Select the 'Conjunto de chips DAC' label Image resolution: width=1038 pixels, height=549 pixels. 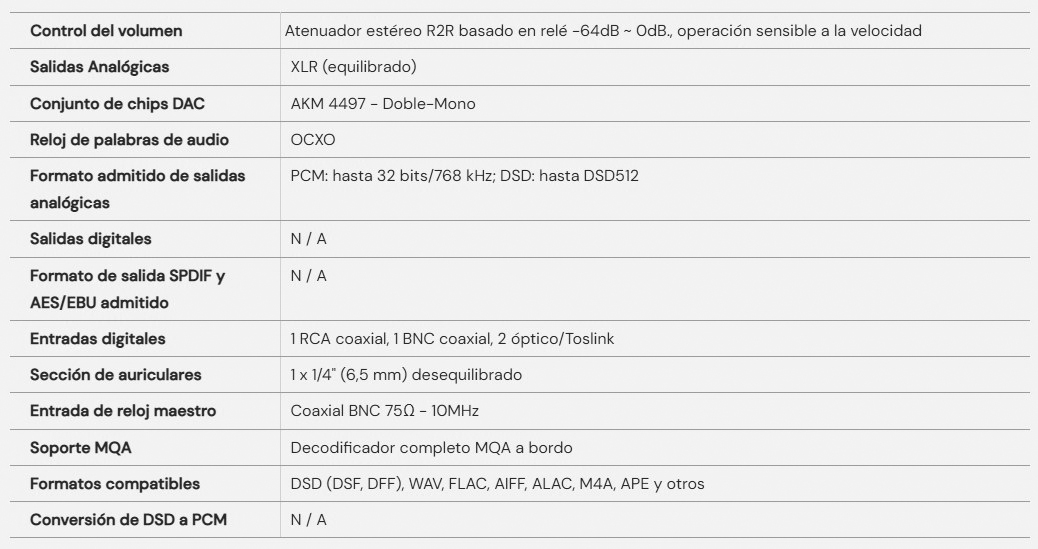(x=117, y=104)
